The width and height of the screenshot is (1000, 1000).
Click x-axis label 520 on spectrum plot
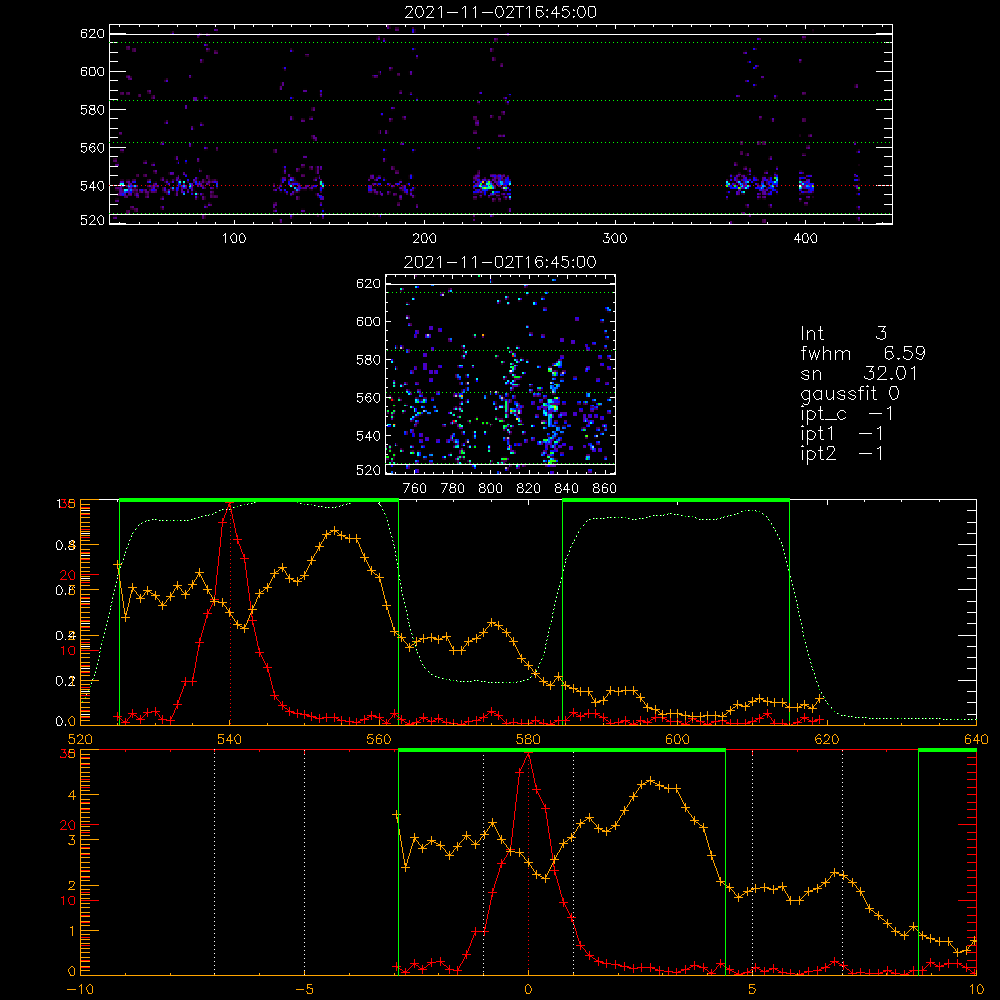[80, 739]
